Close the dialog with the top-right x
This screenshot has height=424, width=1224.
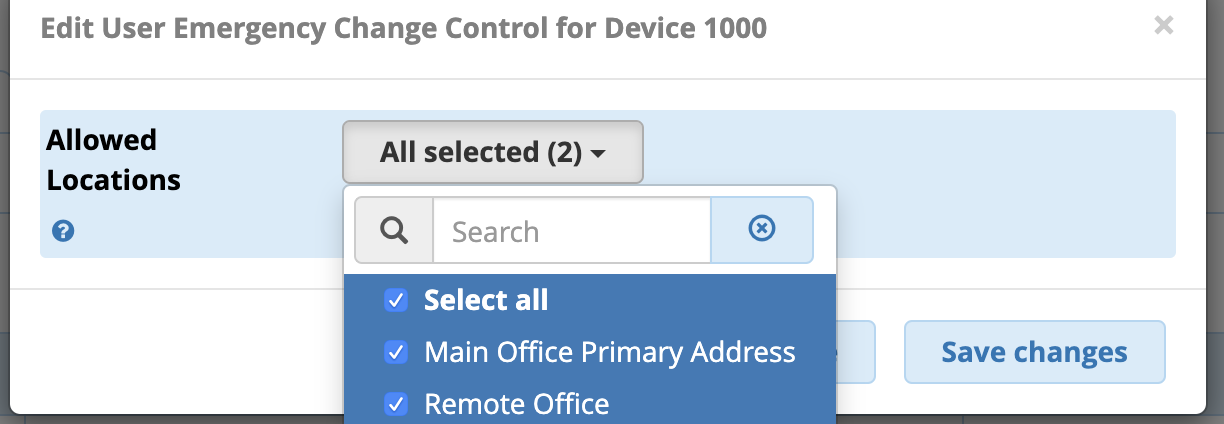click(1163, 26)
